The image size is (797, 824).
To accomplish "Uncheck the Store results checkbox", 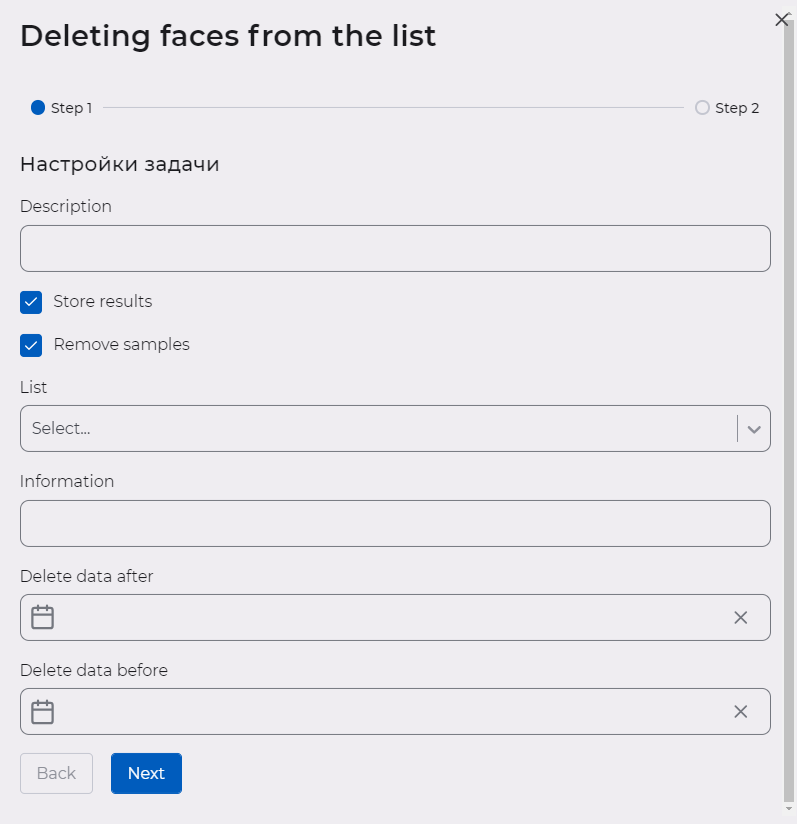I will (x=30, y=301).
